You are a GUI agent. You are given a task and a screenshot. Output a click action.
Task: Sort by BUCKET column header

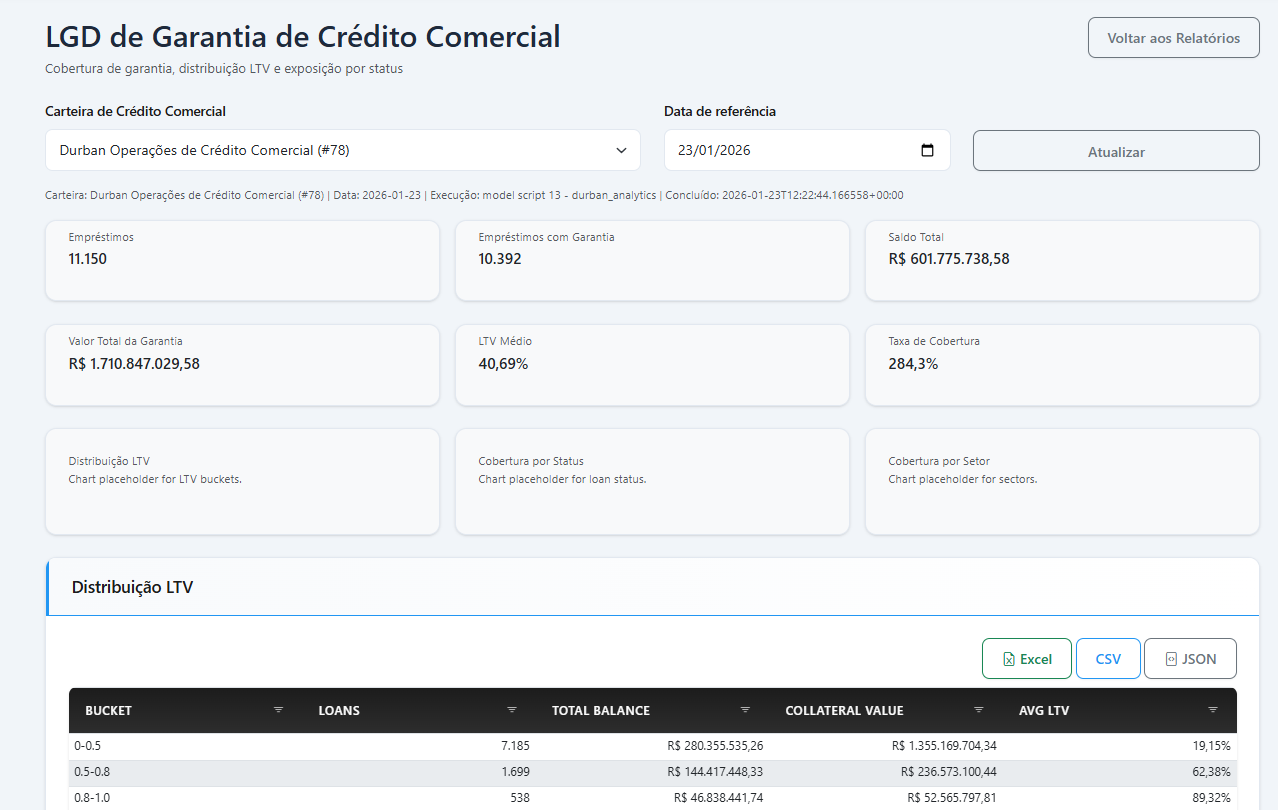(x=109, y=710)
